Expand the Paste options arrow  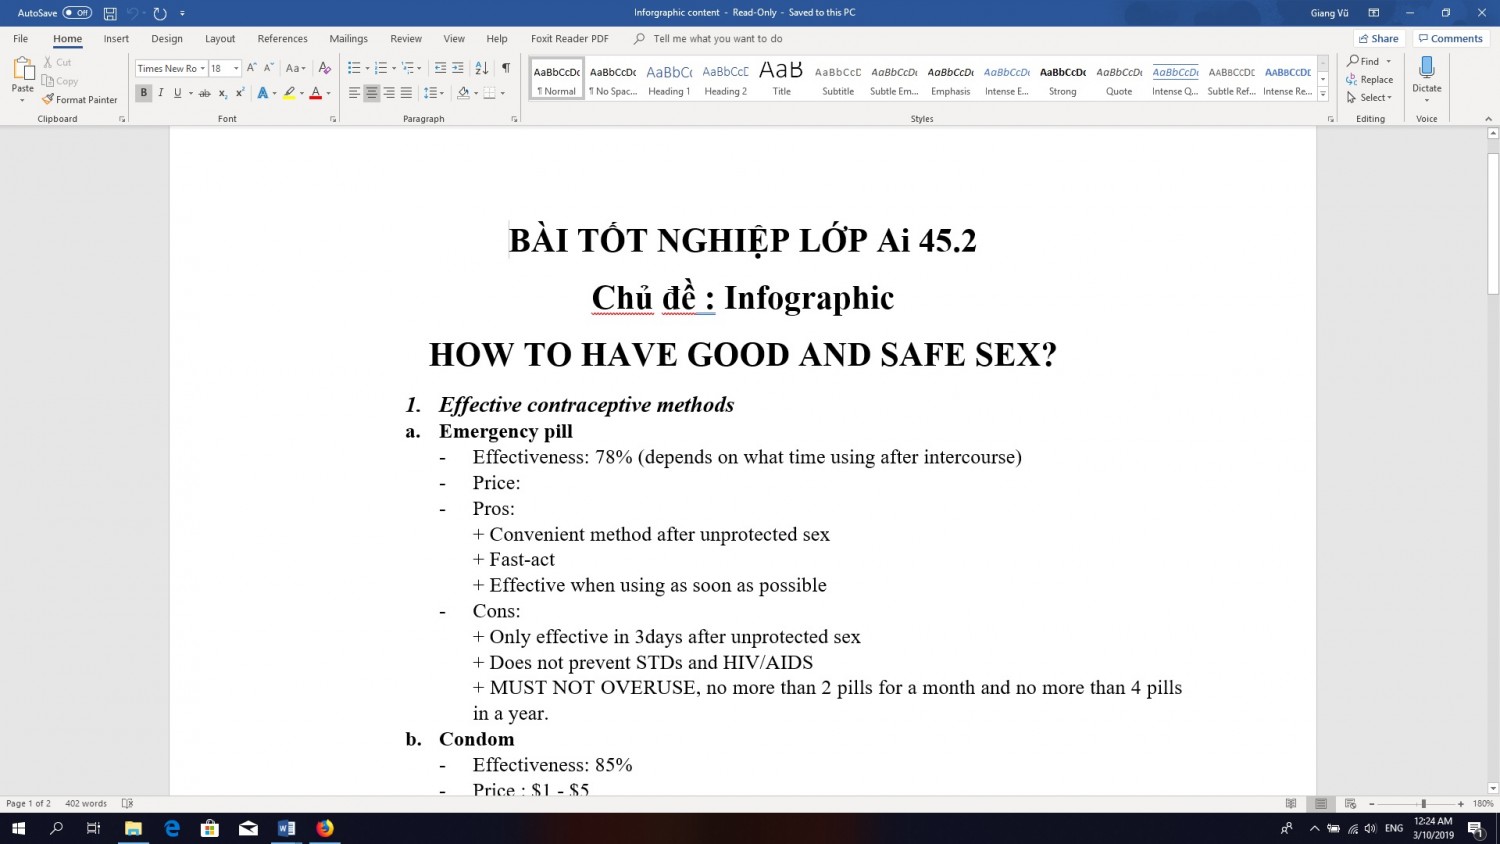pyautogui.click(x=22, y=100)
